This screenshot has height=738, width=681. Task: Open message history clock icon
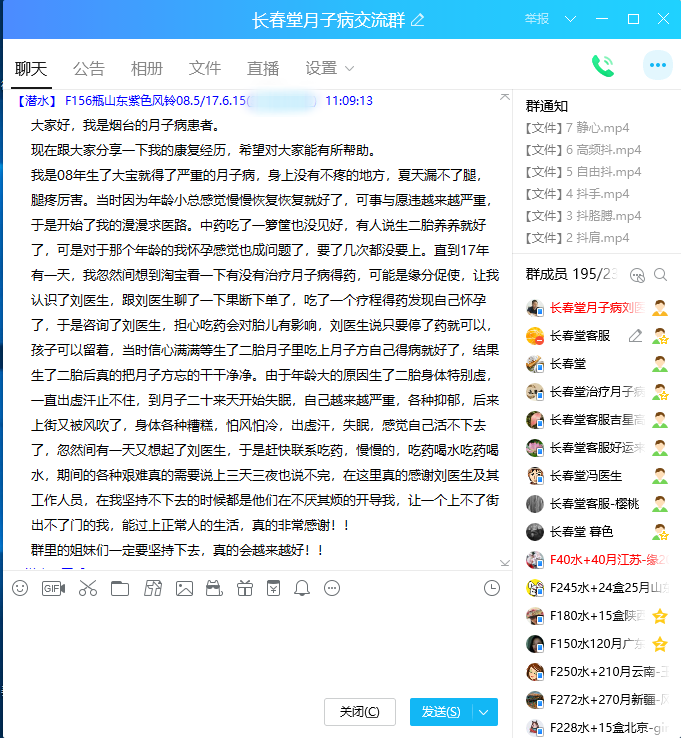click(x=491, y=588)
